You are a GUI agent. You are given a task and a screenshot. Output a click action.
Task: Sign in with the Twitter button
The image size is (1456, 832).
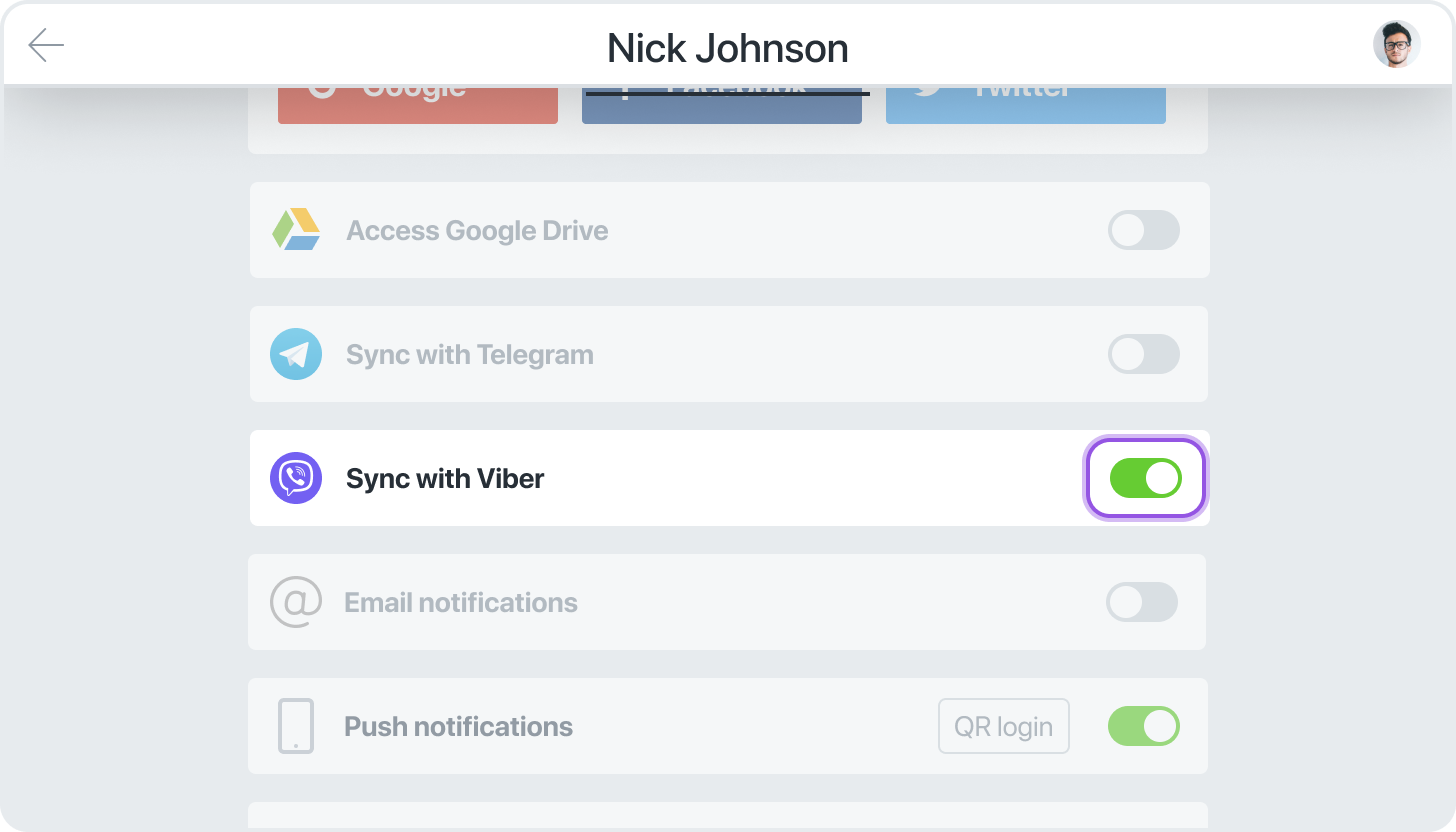click(1025, 95)
